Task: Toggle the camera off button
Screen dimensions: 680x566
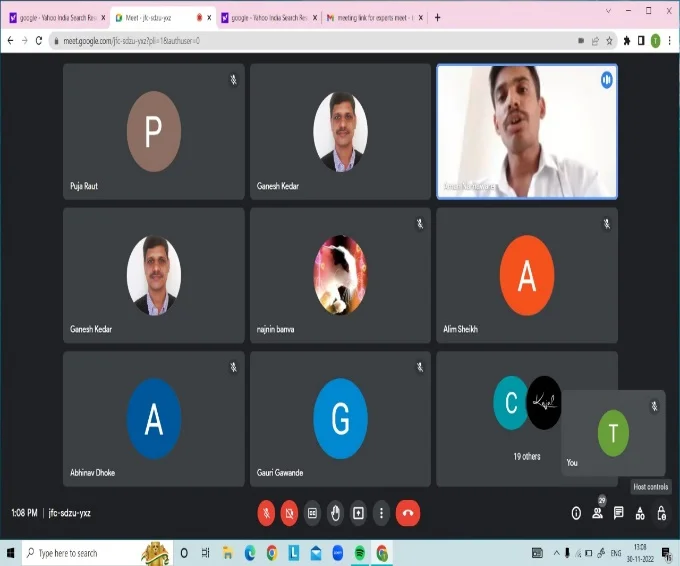Action: (289, 513)
